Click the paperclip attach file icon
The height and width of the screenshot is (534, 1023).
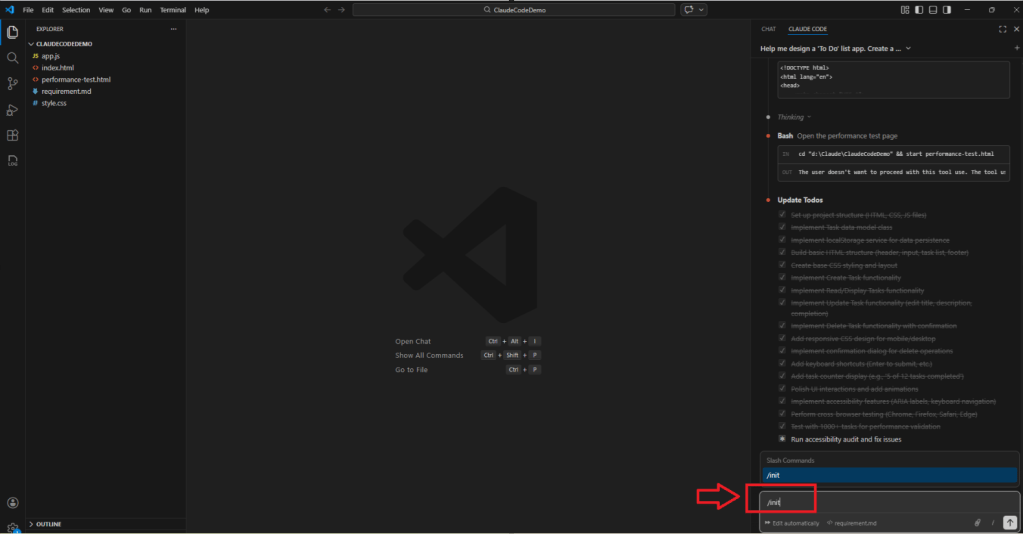point(977,523)
